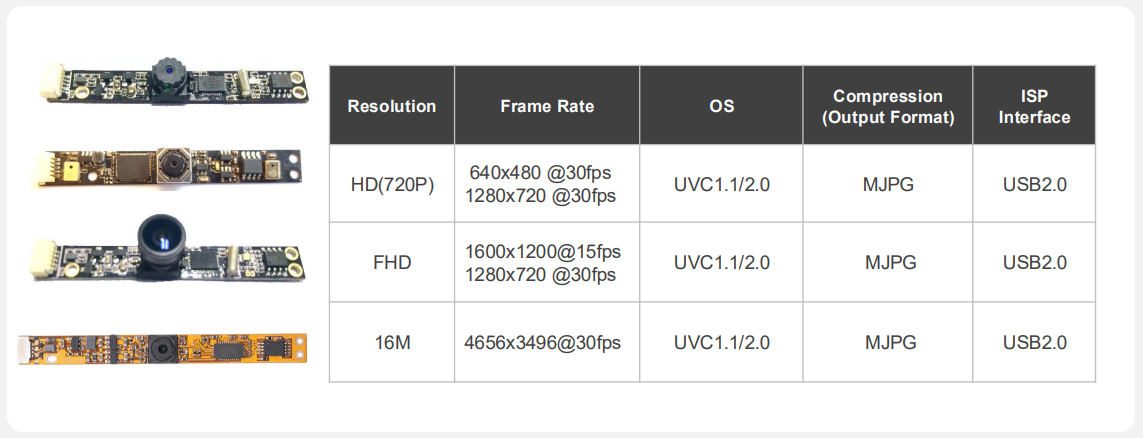The image size is (1143, 438).
Task: Select the OS column header
Action: coord(721,106)
